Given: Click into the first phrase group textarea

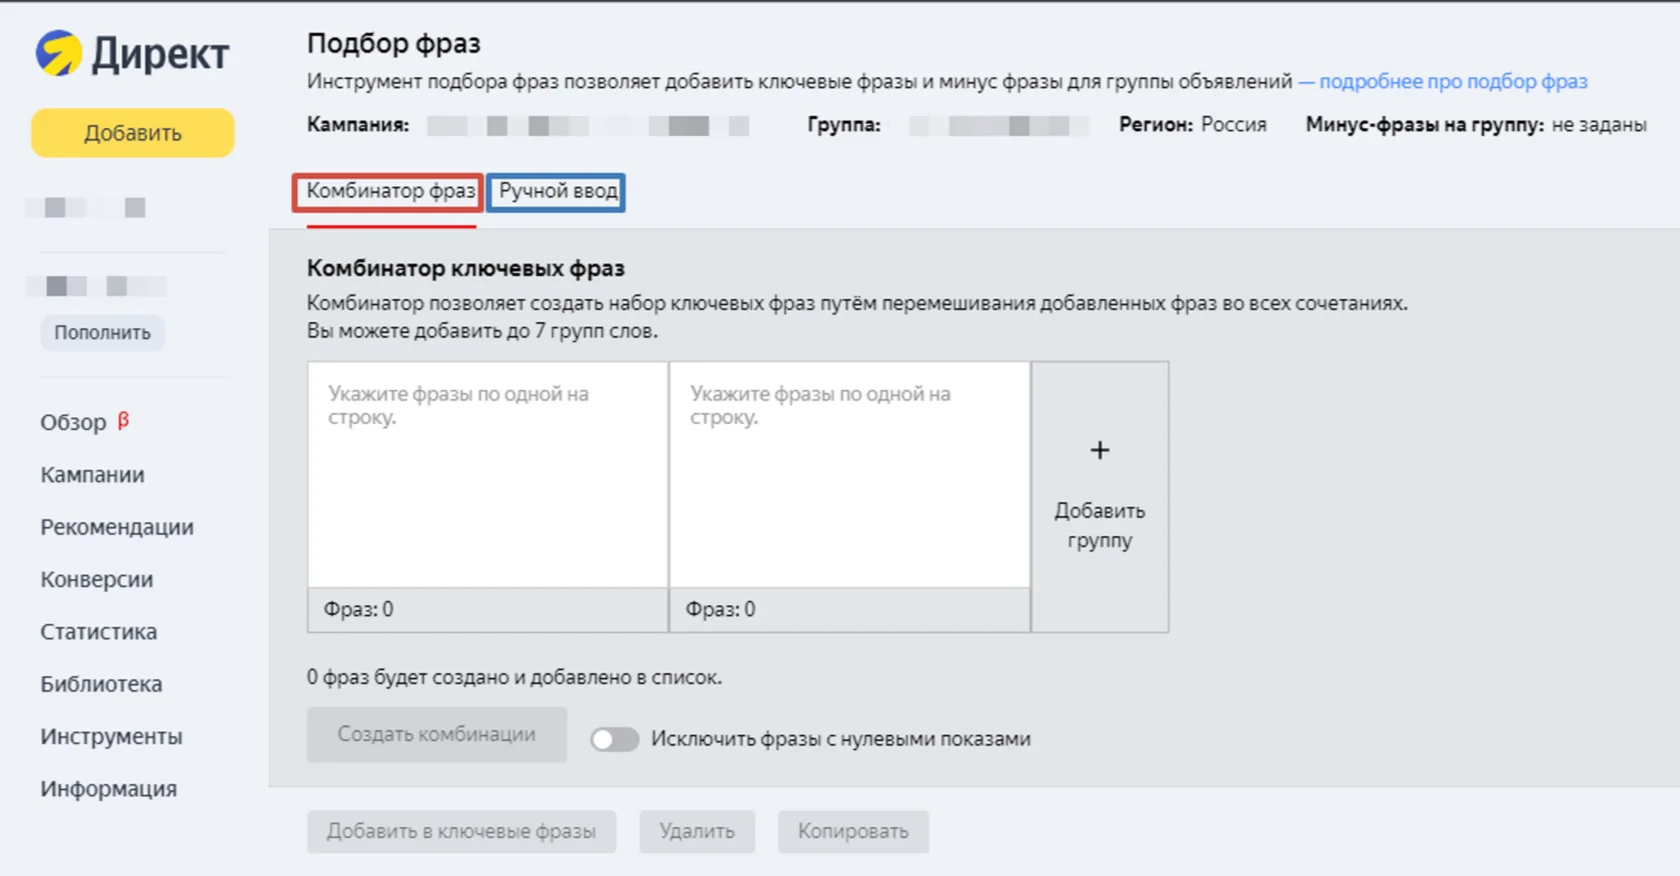Looking at the screenshot, I should point(488,475).
